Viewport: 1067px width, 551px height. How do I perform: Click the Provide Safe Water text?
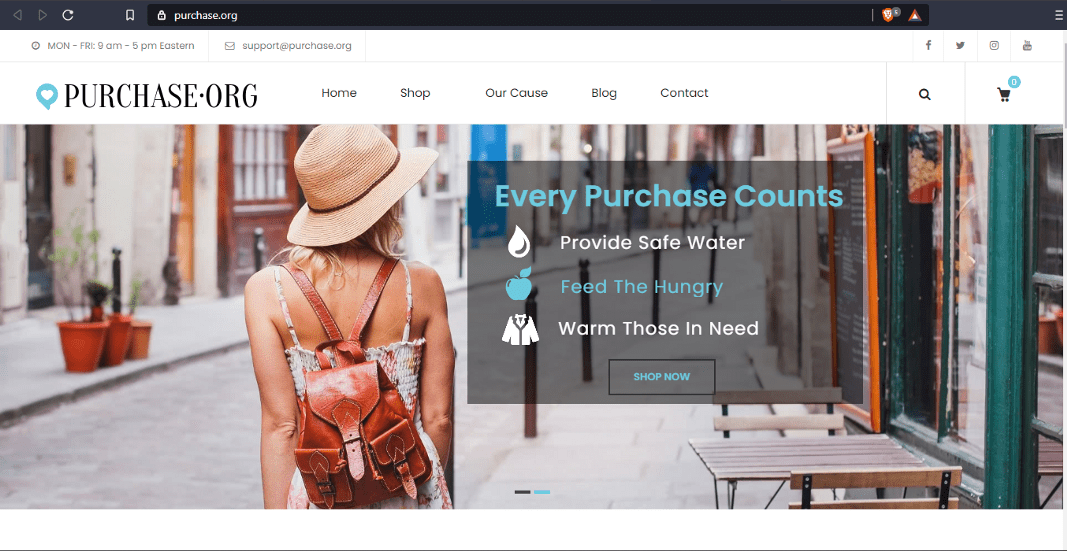tap(652, 243)
